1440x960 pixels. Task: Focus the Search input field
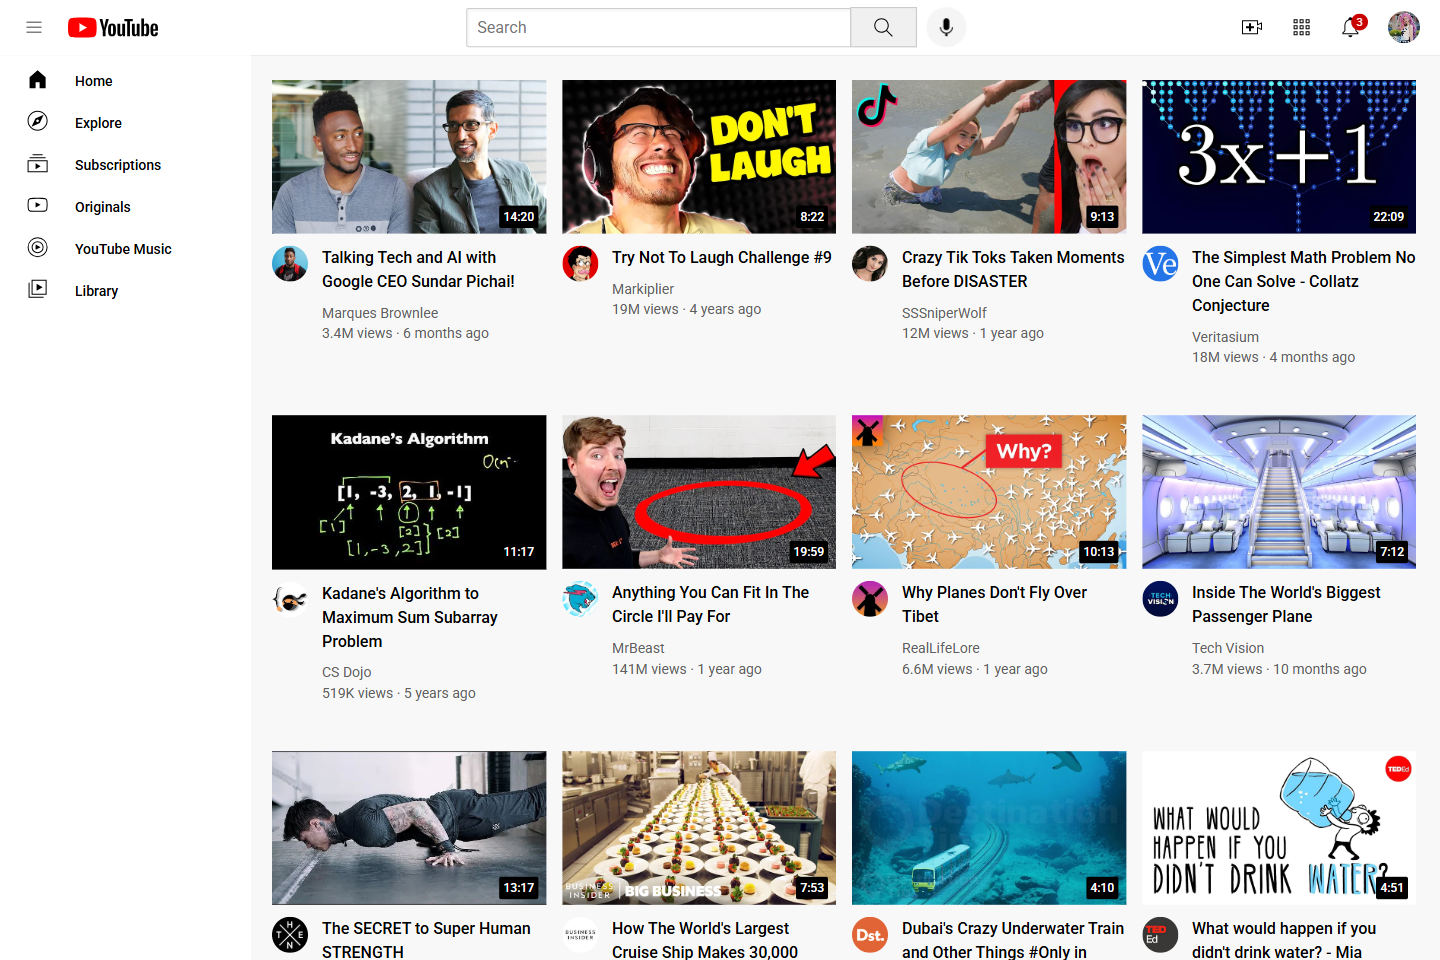658,28
